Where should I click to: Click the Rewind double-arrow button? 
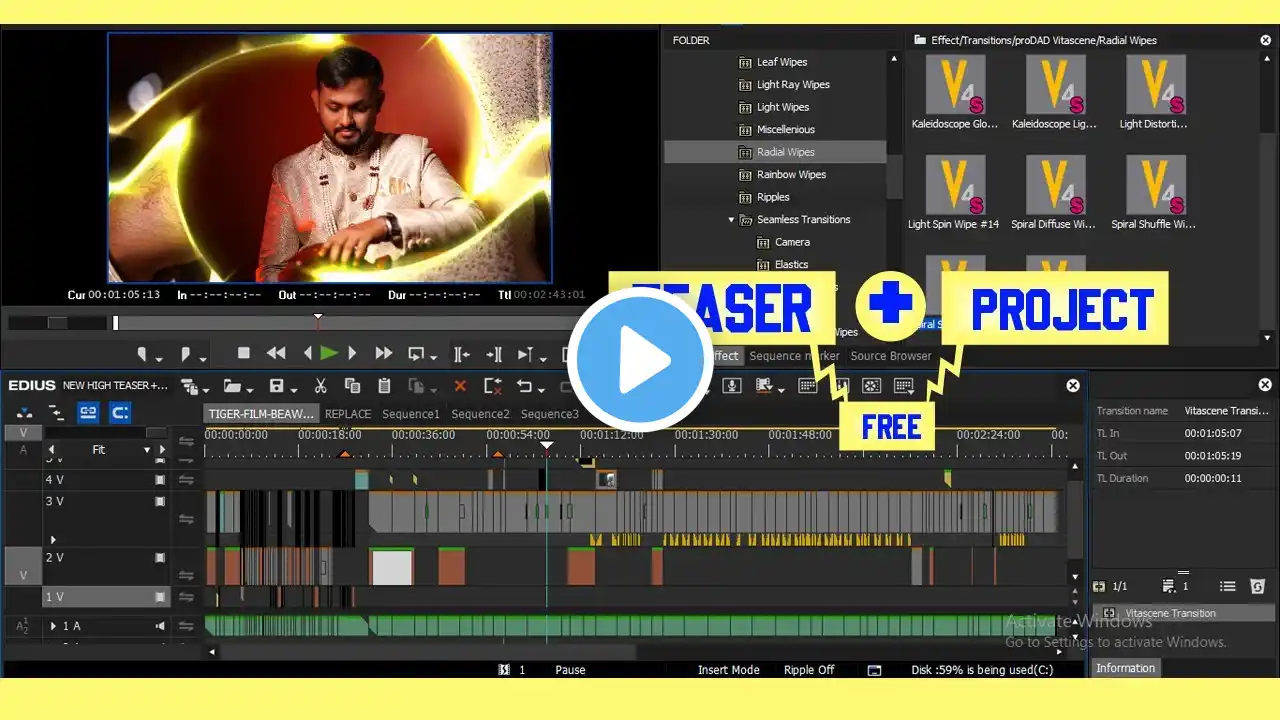click(276, 353)
